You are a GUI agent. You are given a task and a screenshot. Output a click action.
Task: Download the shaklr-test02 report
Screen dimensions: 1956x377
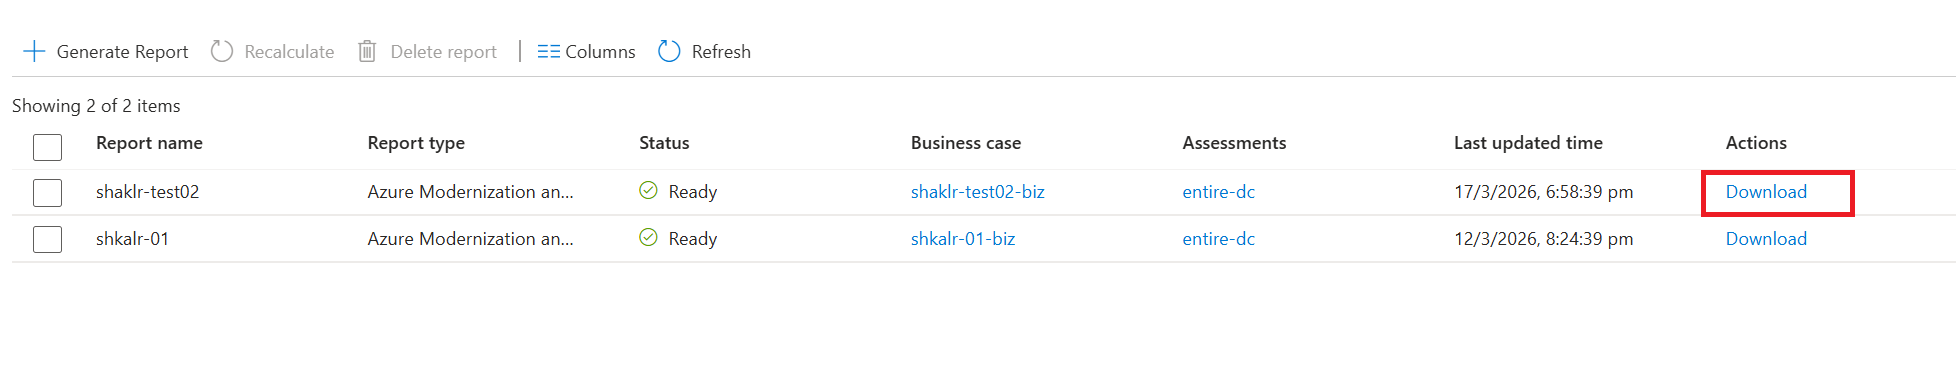[1766, 192]
